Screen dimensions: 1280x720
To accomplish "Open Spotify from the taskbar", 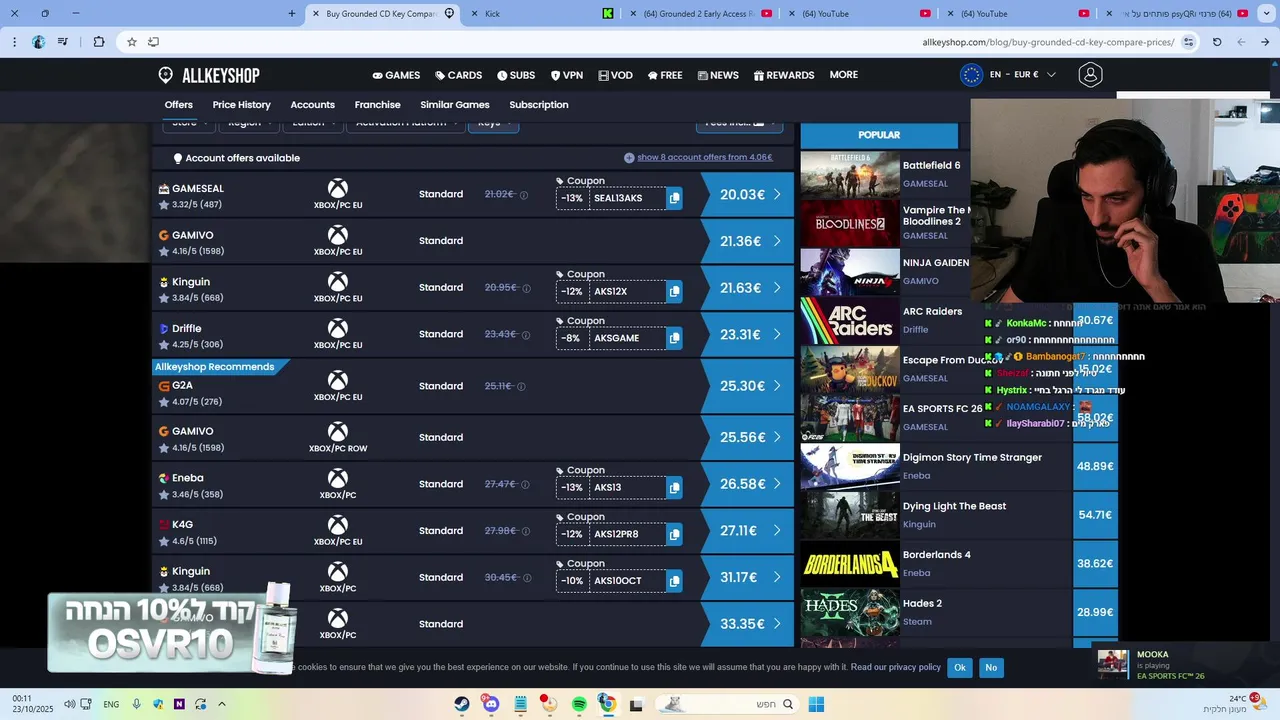I will coord(579,704).
